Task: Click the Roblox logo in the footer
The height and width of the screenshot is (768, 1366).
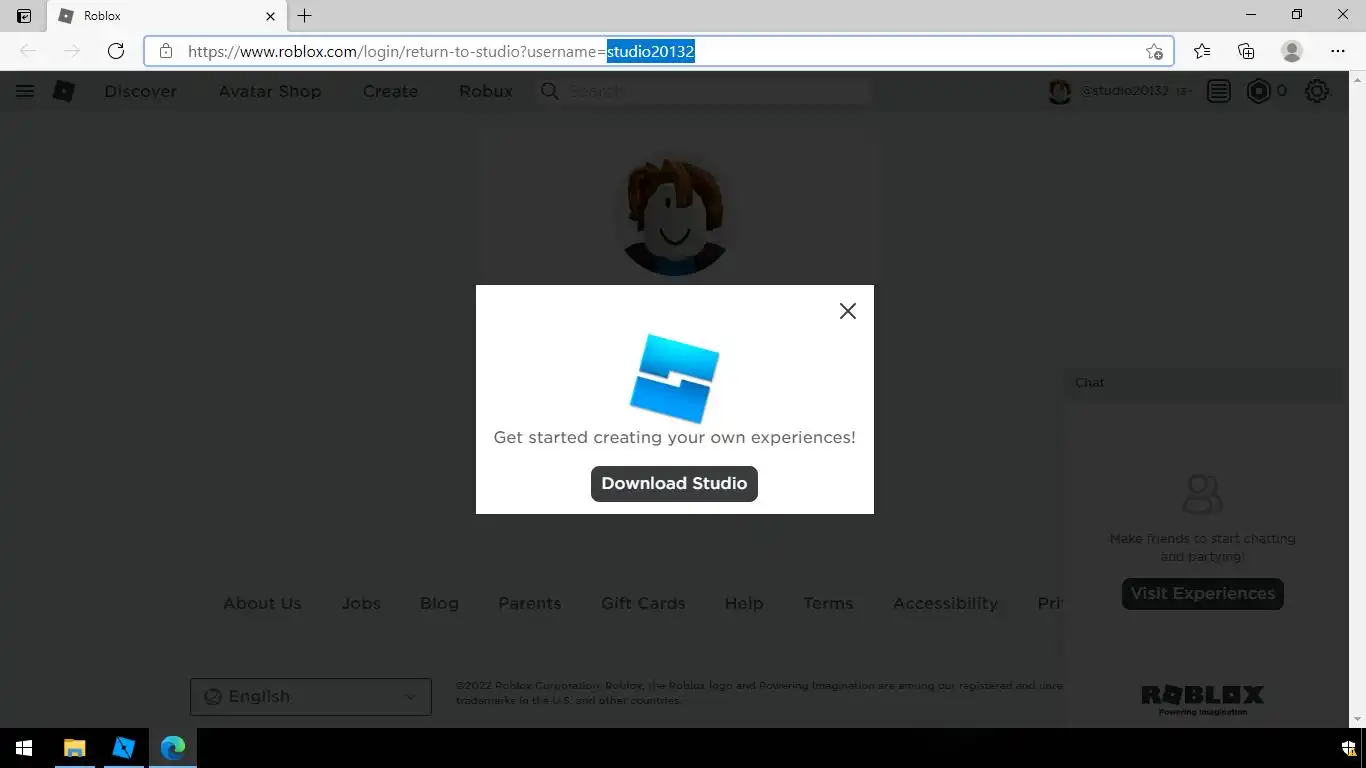Action: 1202,699
